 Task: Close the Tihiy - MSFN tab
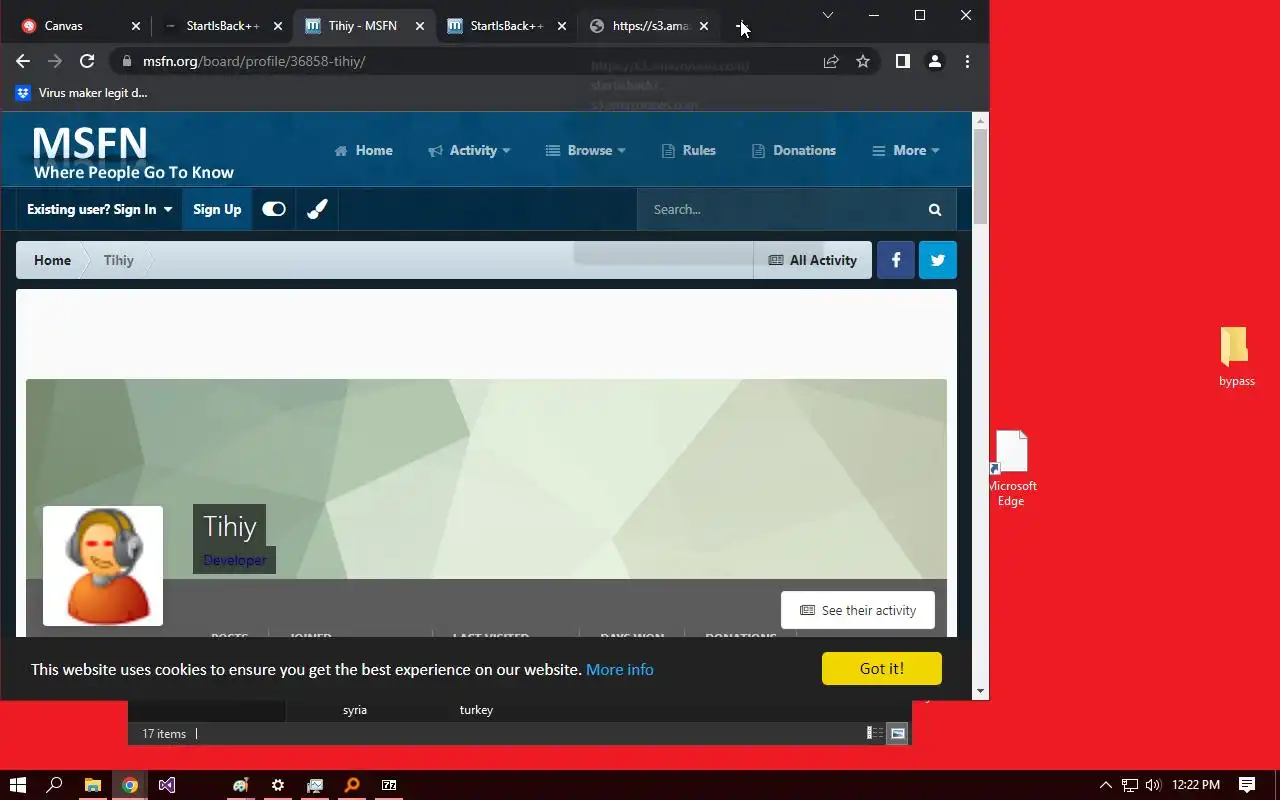click(x=420, y=26)
